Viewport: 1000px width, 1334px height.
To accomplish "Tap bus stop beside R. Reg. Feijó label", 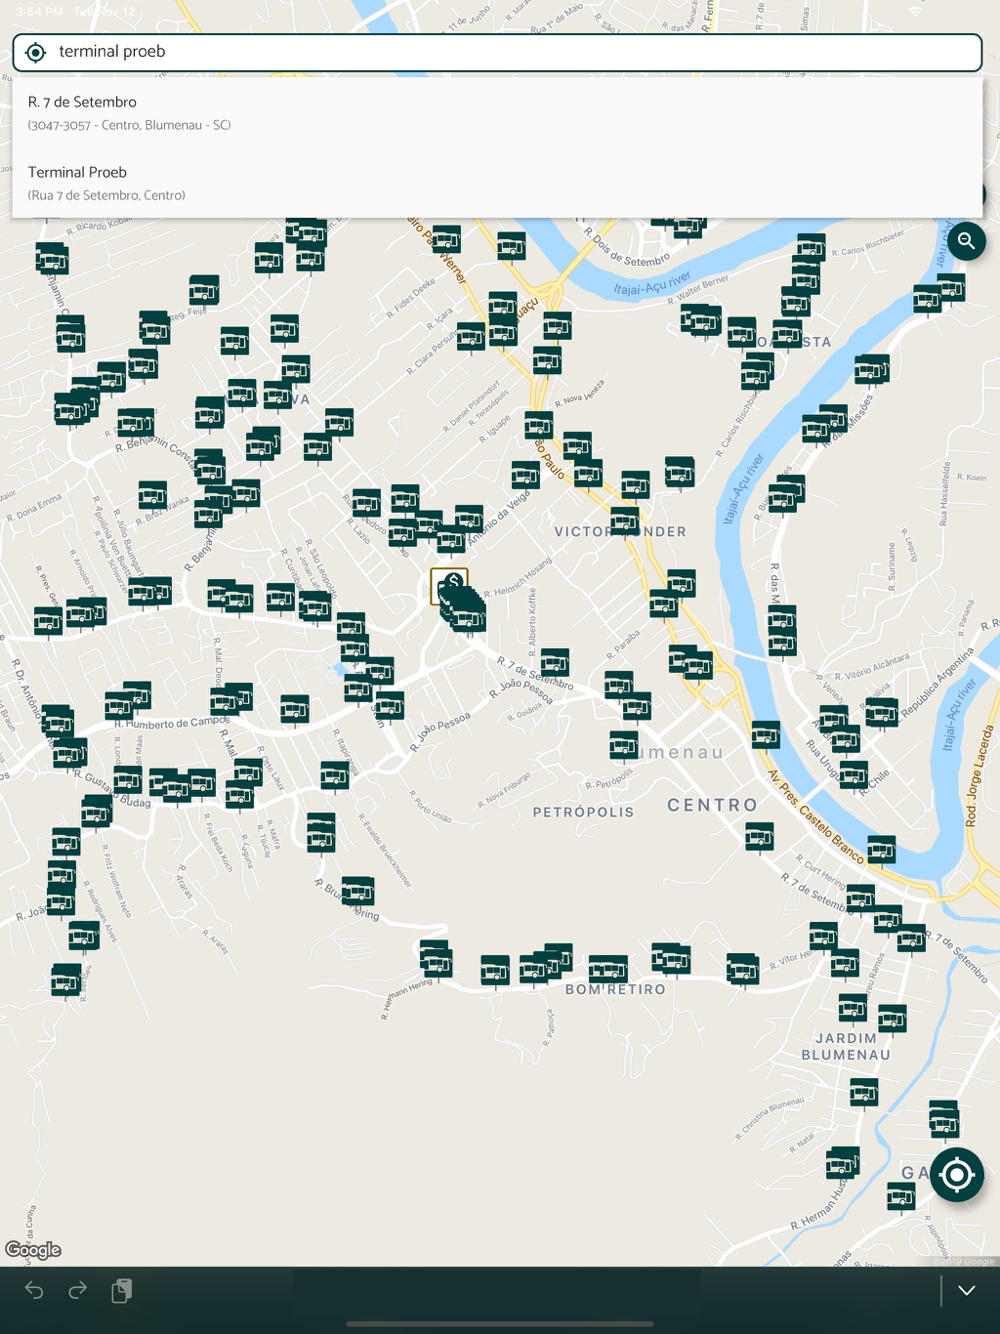I will 204,291.
